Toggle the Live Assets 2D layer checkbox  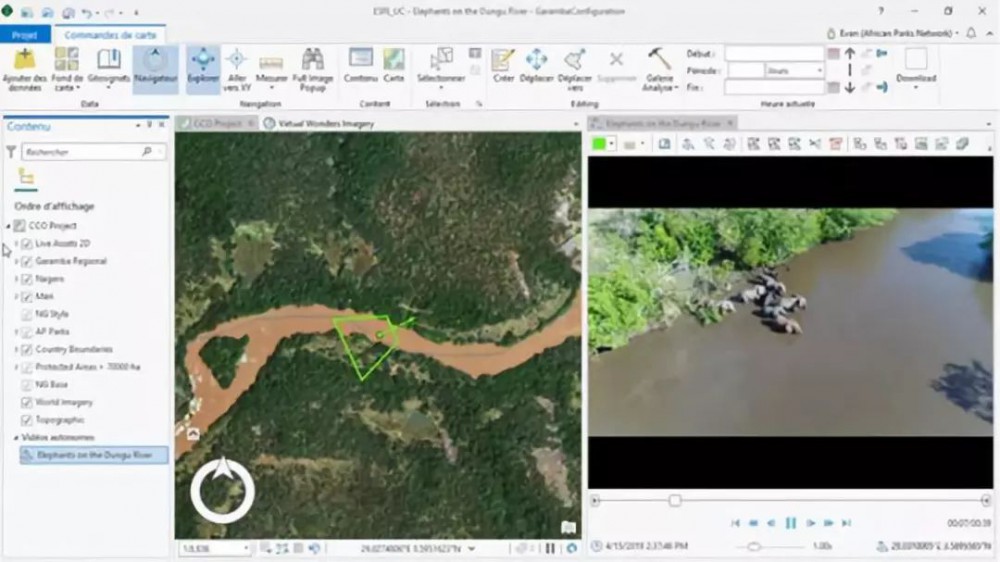pos(27,244)
